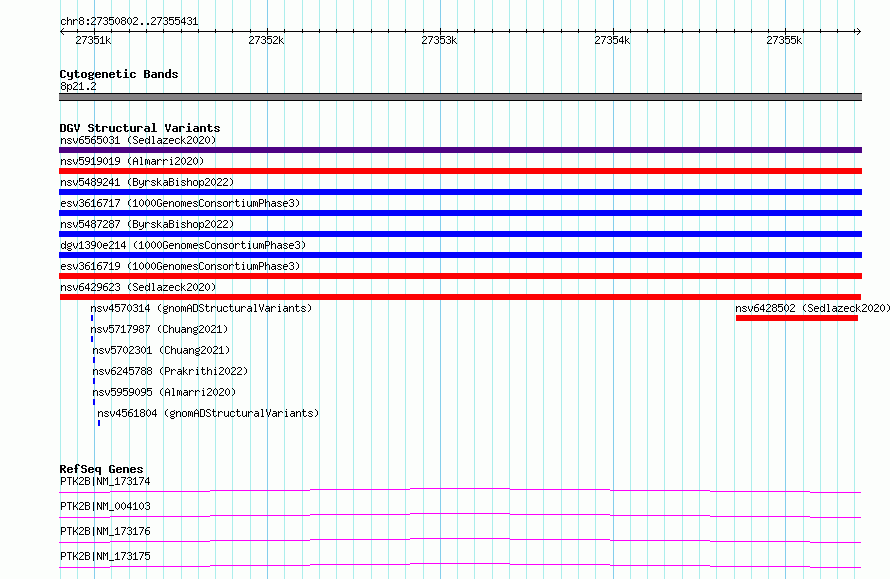Click the 27353k ruler position
890x579 pixels.
click(x=439, y=40)
